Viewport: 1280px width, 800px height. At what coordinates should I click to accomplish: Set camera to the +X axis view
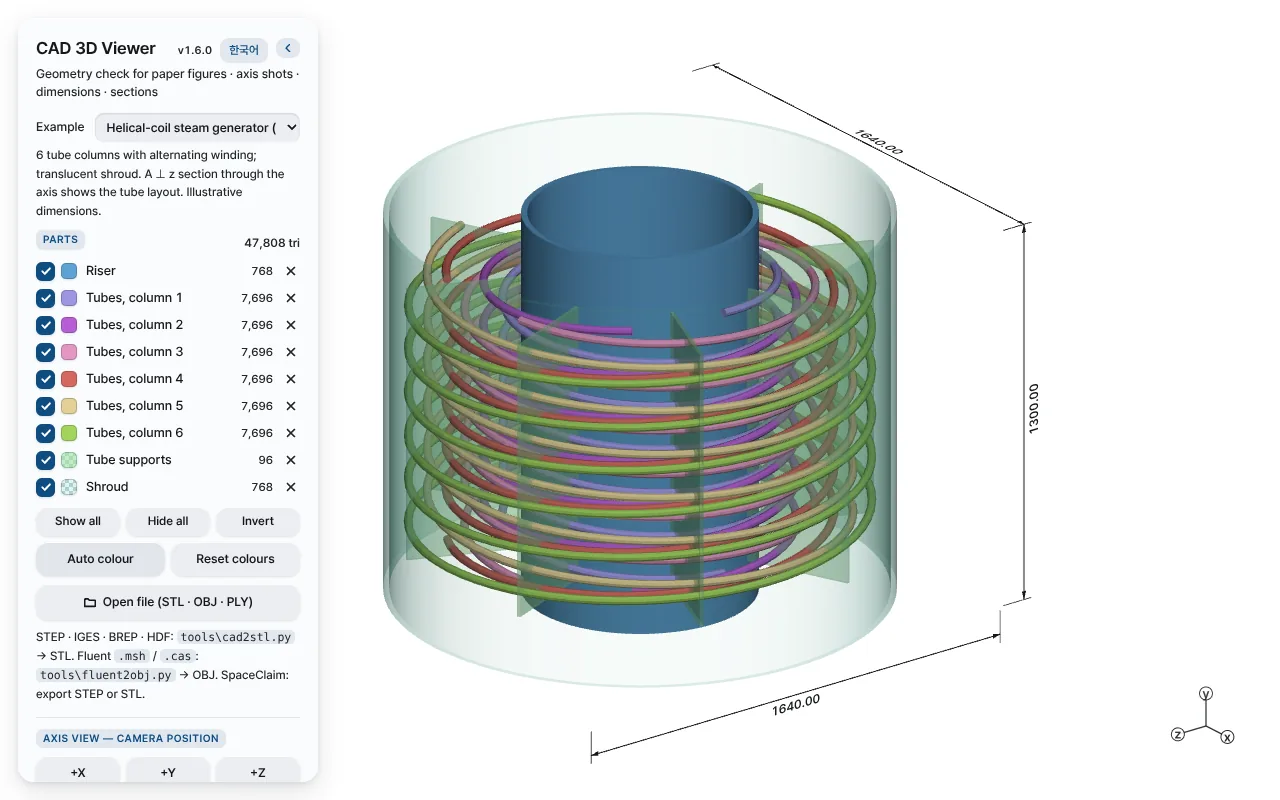[x=78, y=772]
